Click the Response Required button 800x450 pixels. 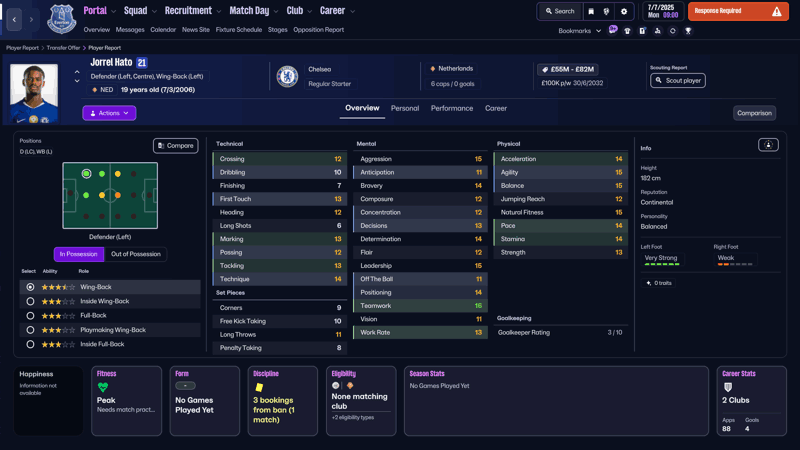point(738,11)
